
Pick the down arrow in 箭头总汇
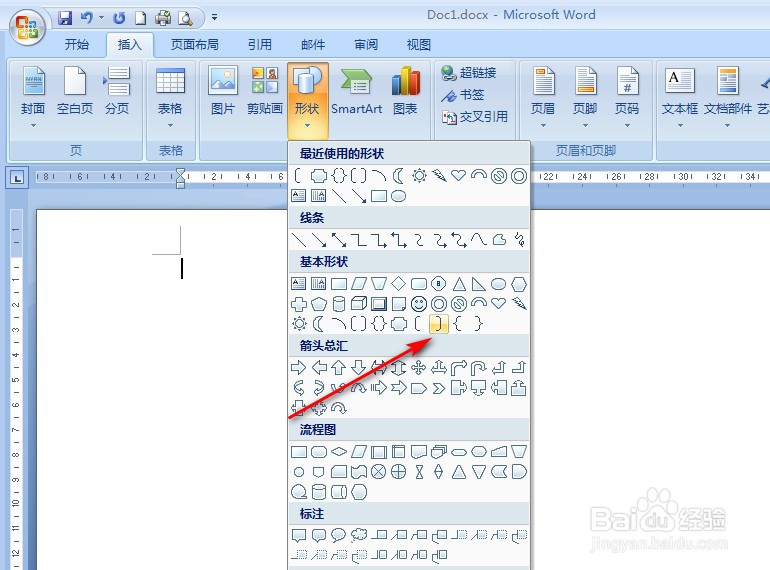(358, 367)
